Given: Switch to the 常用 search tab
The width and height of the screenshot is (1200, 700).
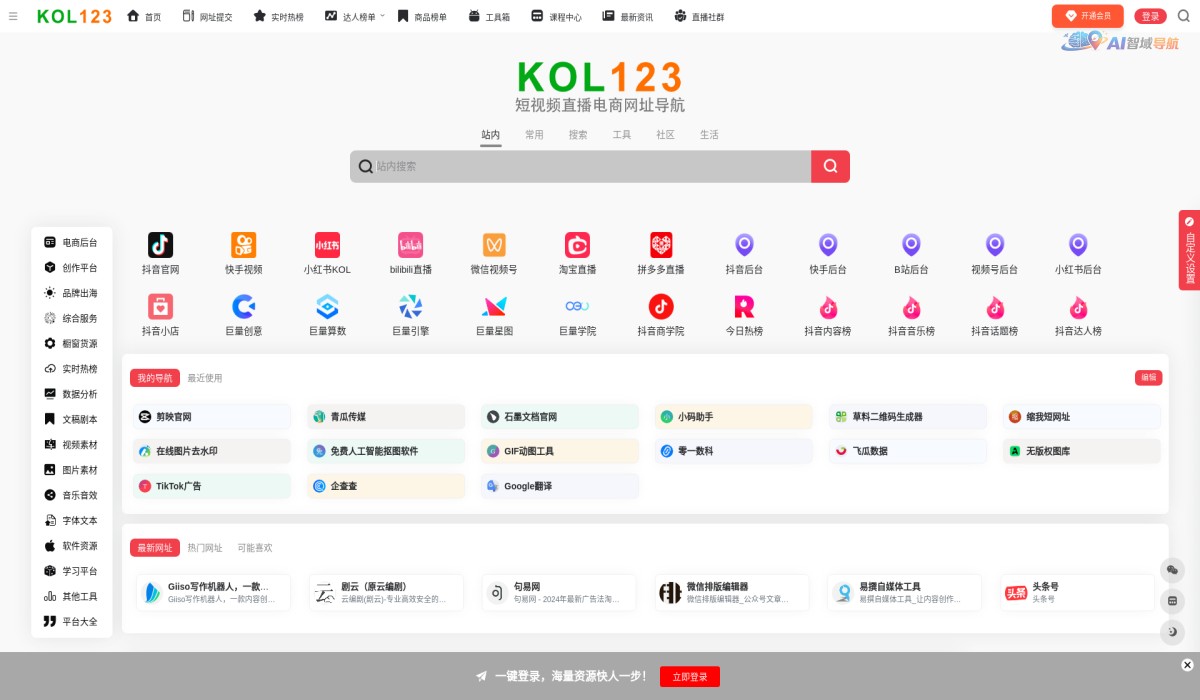Looking at the screenshot, I should 534,134.
